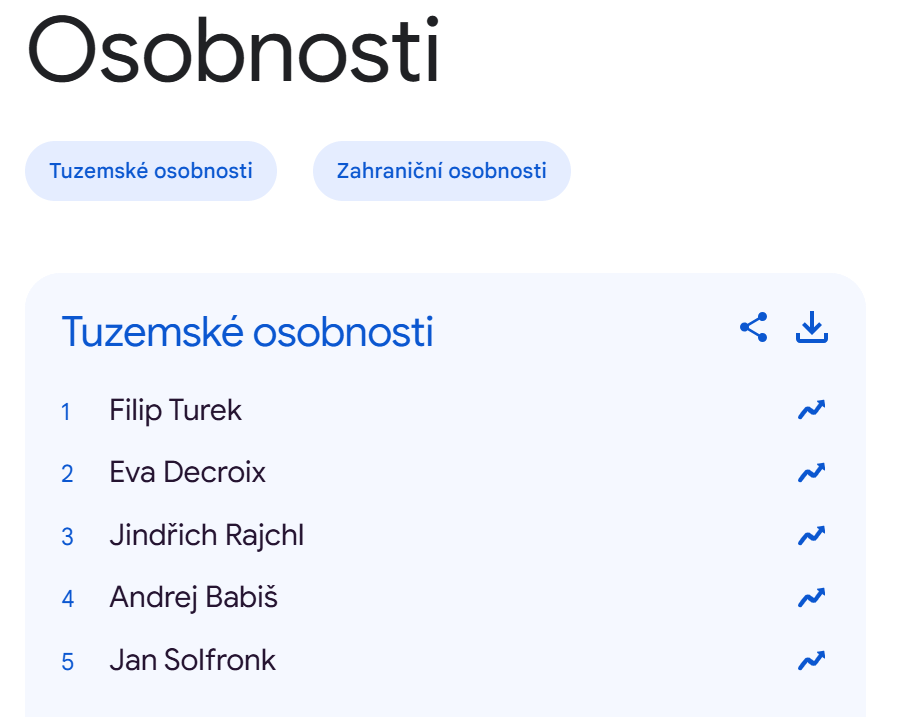Click trending arrow icon next to Jan Solfronk
The image size is (909, 717).
(811, 660)
